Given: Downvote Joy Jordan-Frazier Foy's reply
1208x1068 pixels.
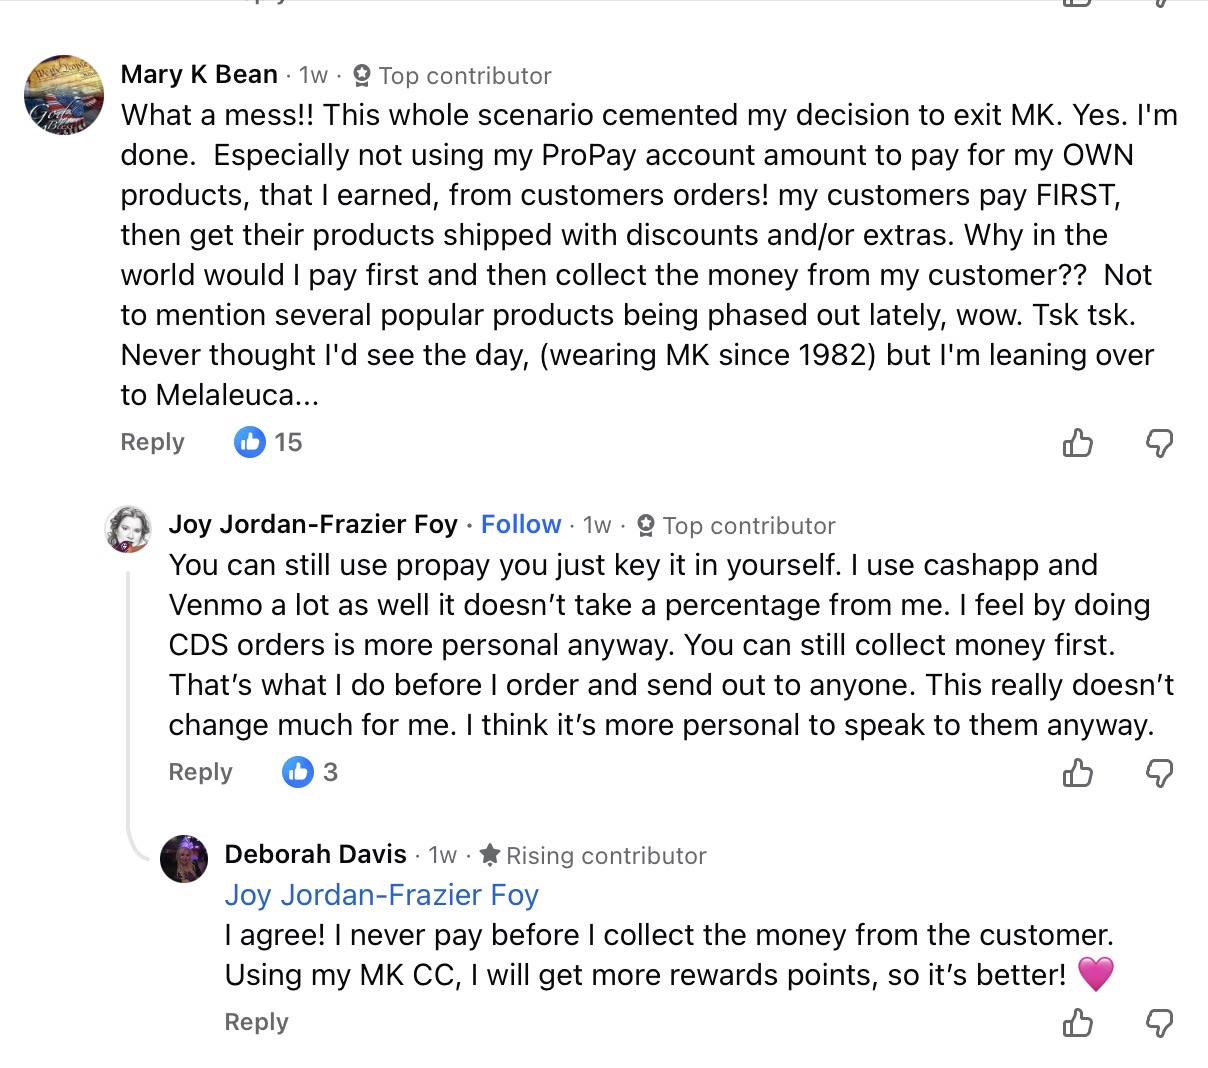Looking at the screenshot, I should (1159, 772).
